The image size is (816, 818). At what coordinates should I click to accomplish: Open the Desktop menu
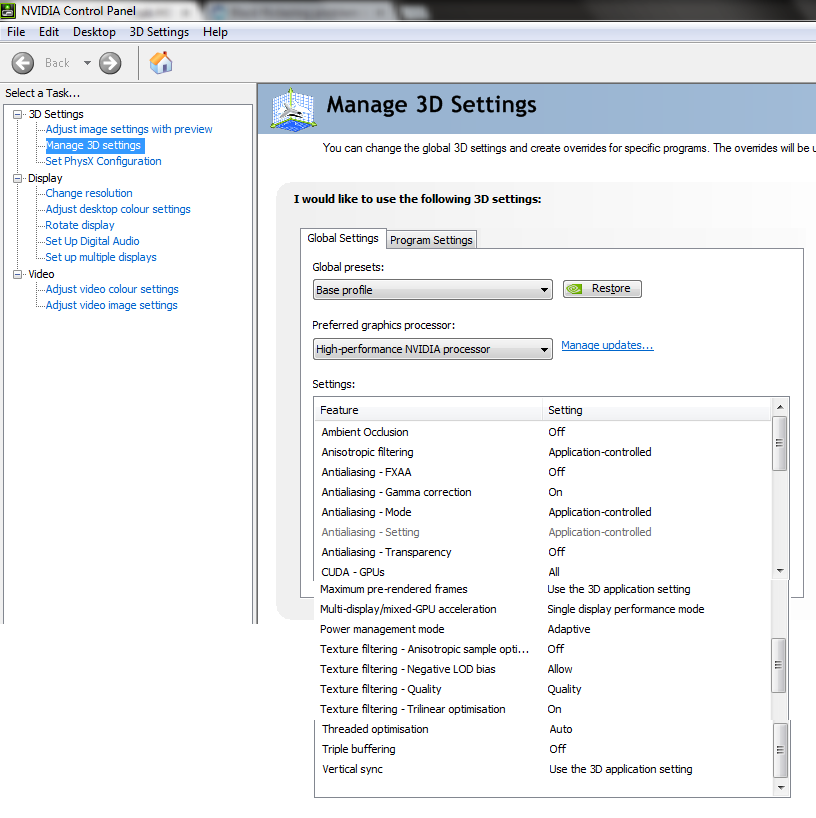click(94, 32)
